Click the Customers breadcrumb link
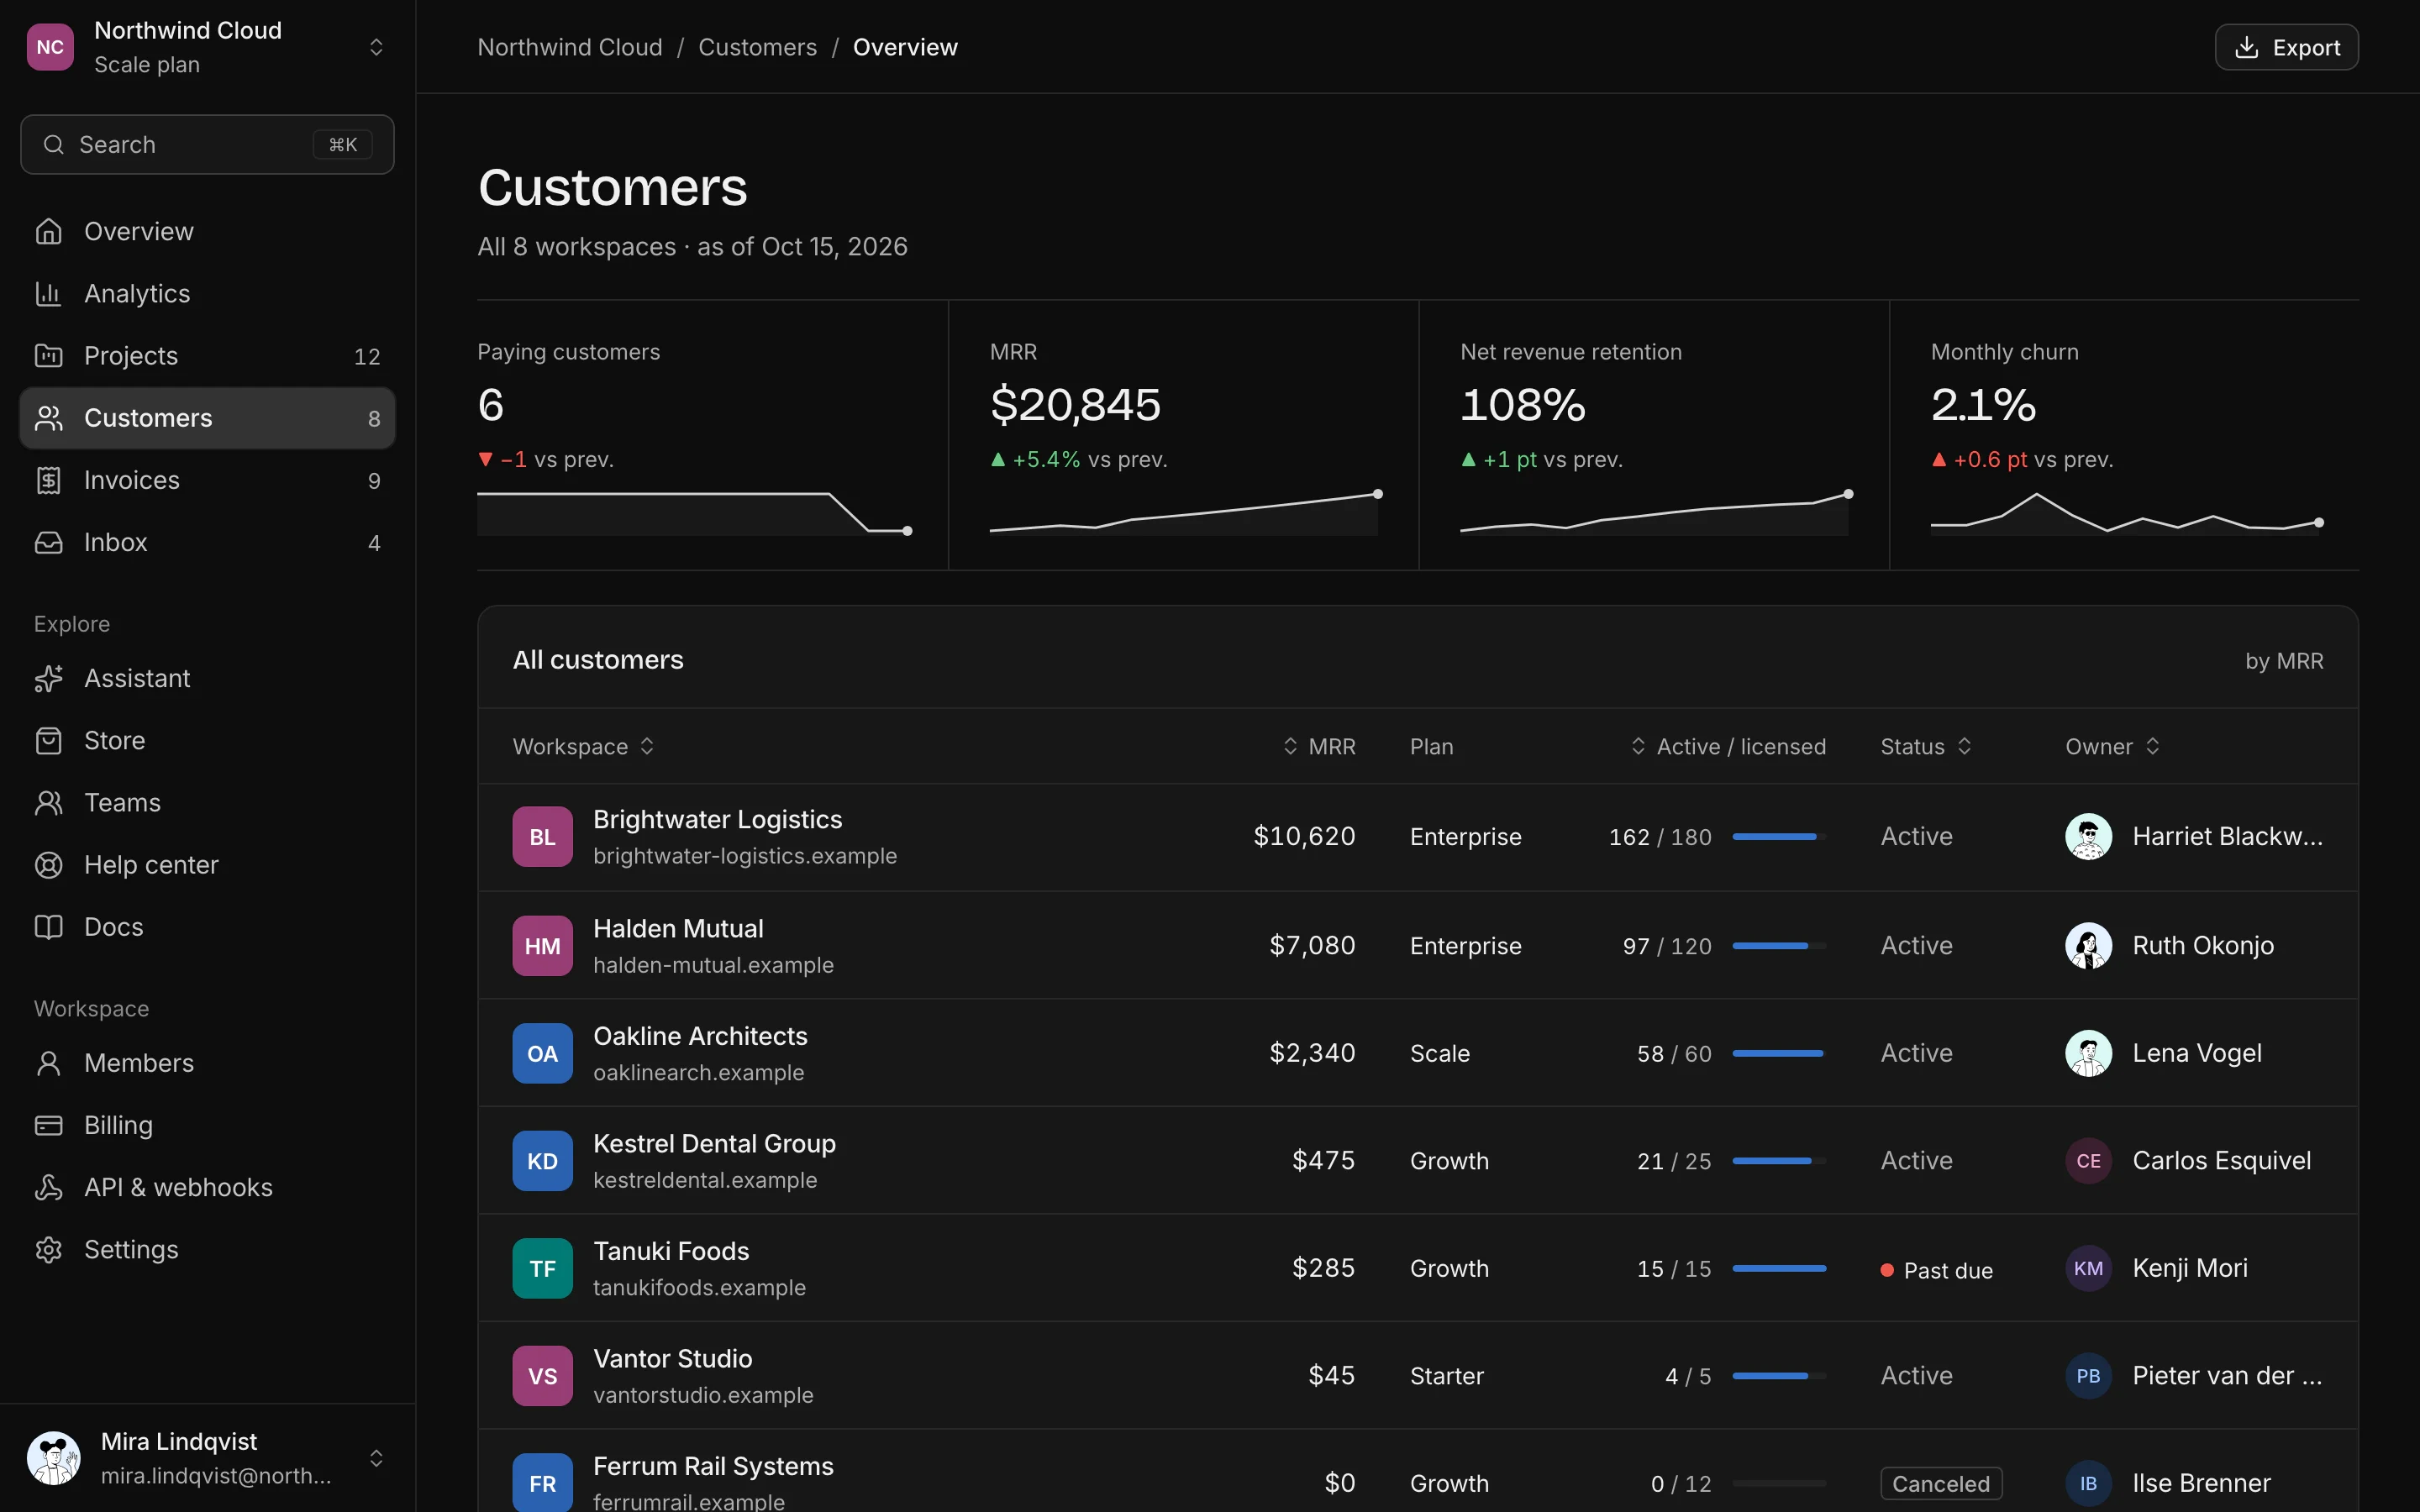2420x1512 pixels. point(757,47)
